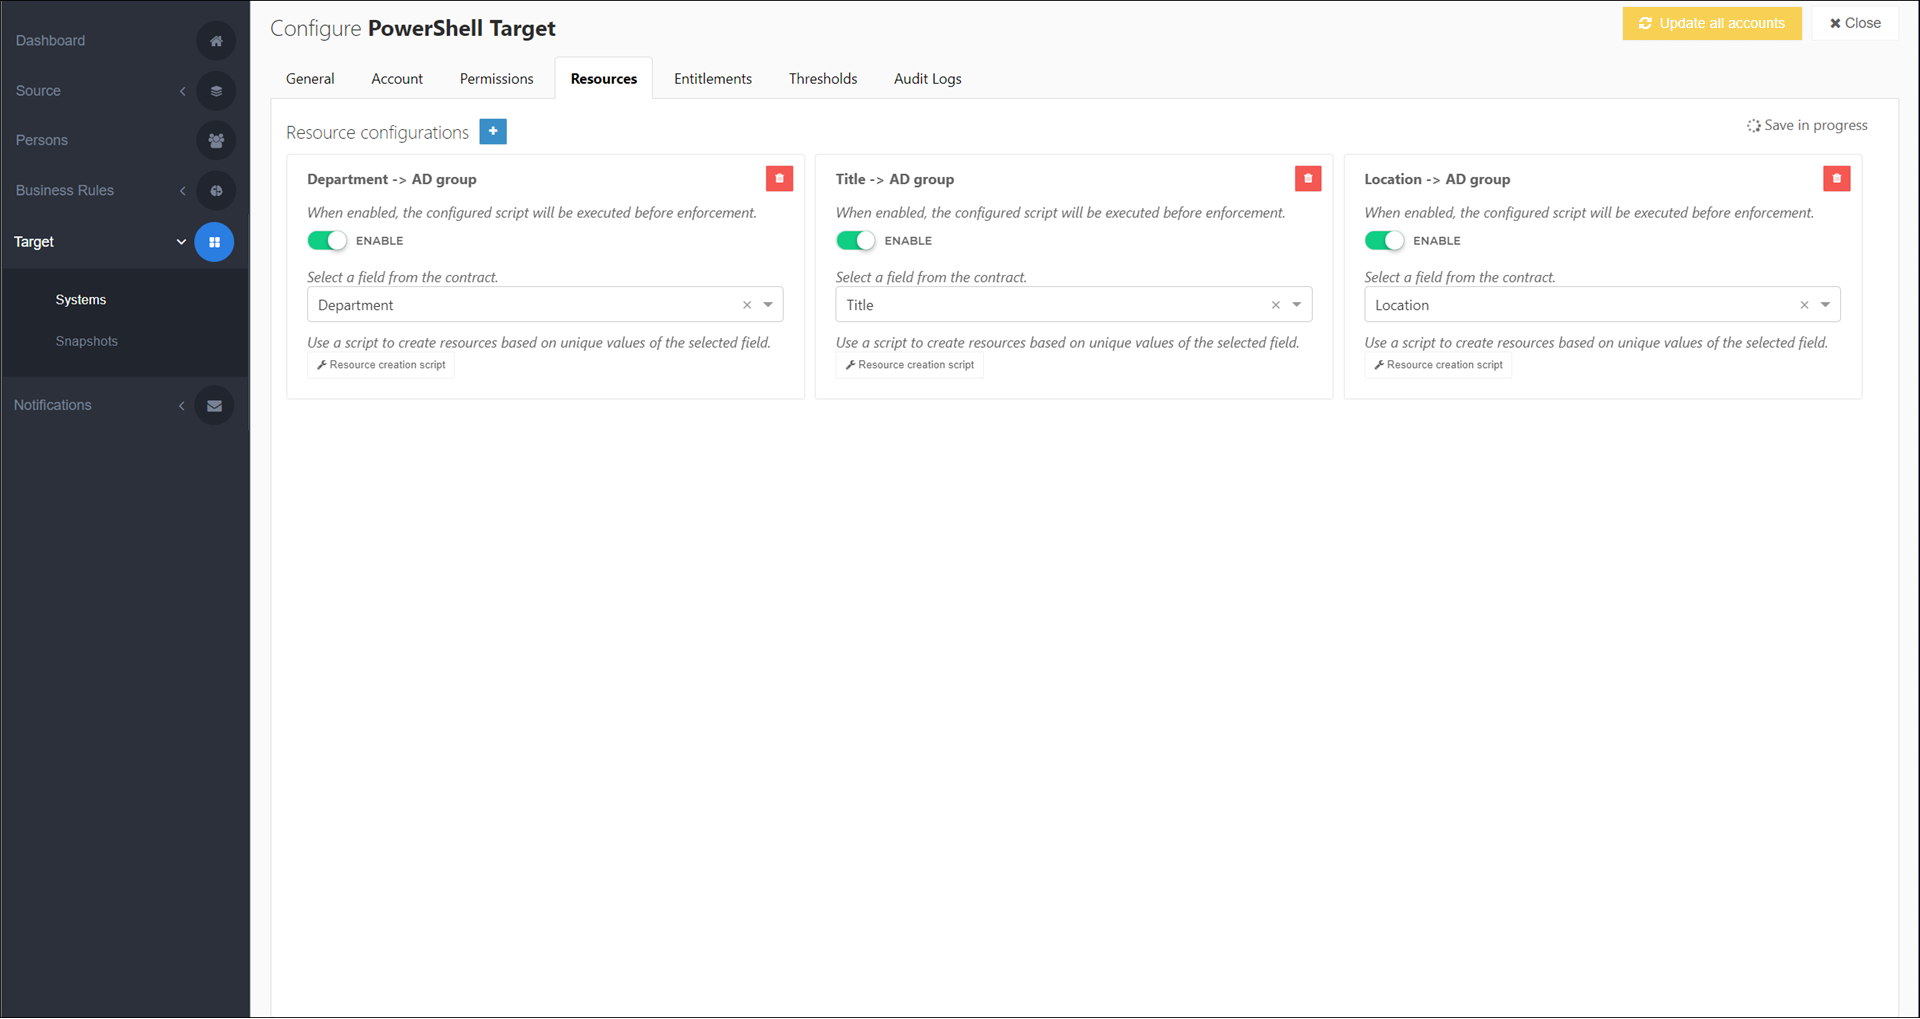
Task: Edit Title resource creation script
Action: click(x=910, y=365)
